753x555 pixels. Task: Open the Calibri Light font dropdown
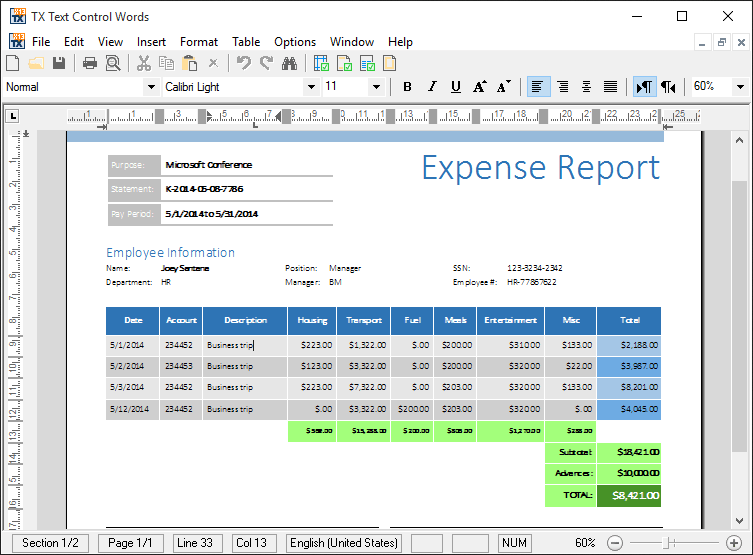coord(312,87)
